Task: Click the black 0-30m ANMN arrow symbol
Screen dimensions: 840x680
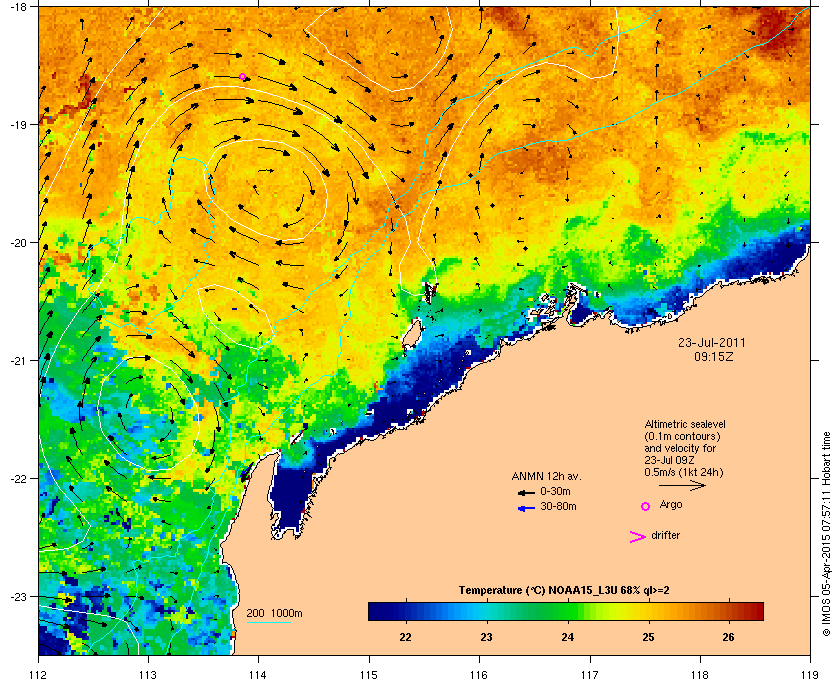Action: (526, 493)
